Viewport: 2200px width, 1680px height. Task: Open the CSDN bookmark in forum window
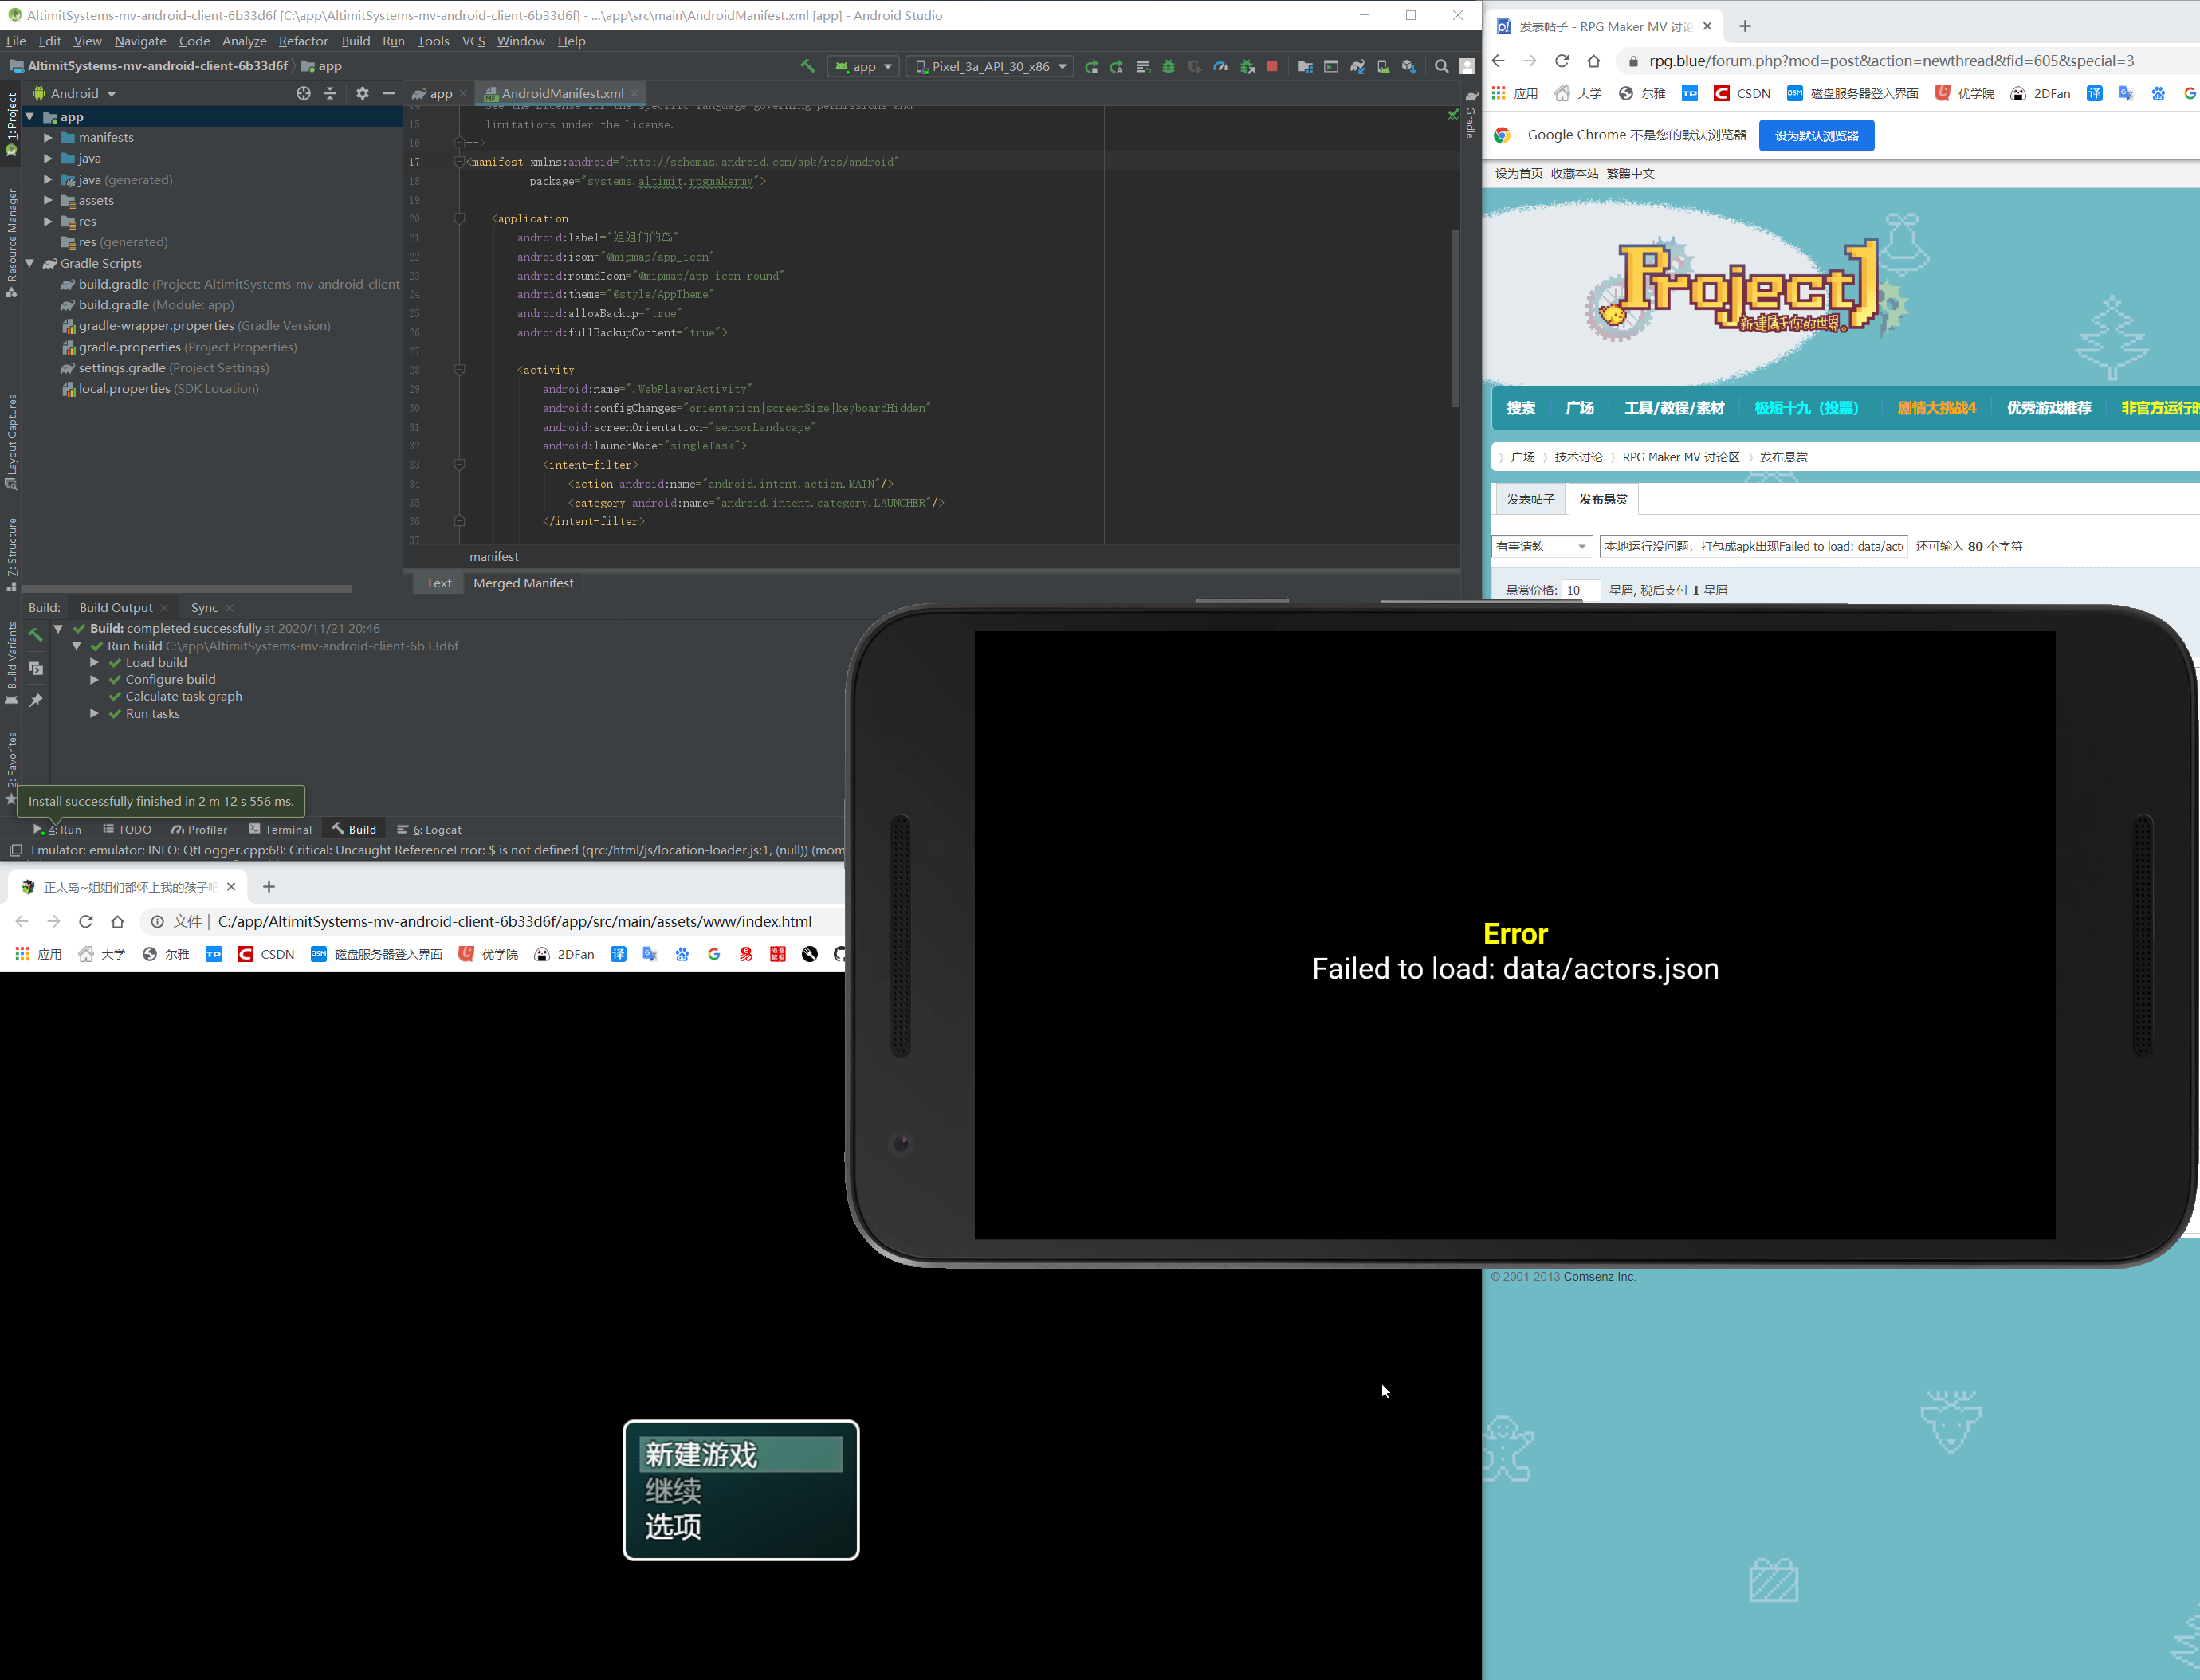point(1742,93)
